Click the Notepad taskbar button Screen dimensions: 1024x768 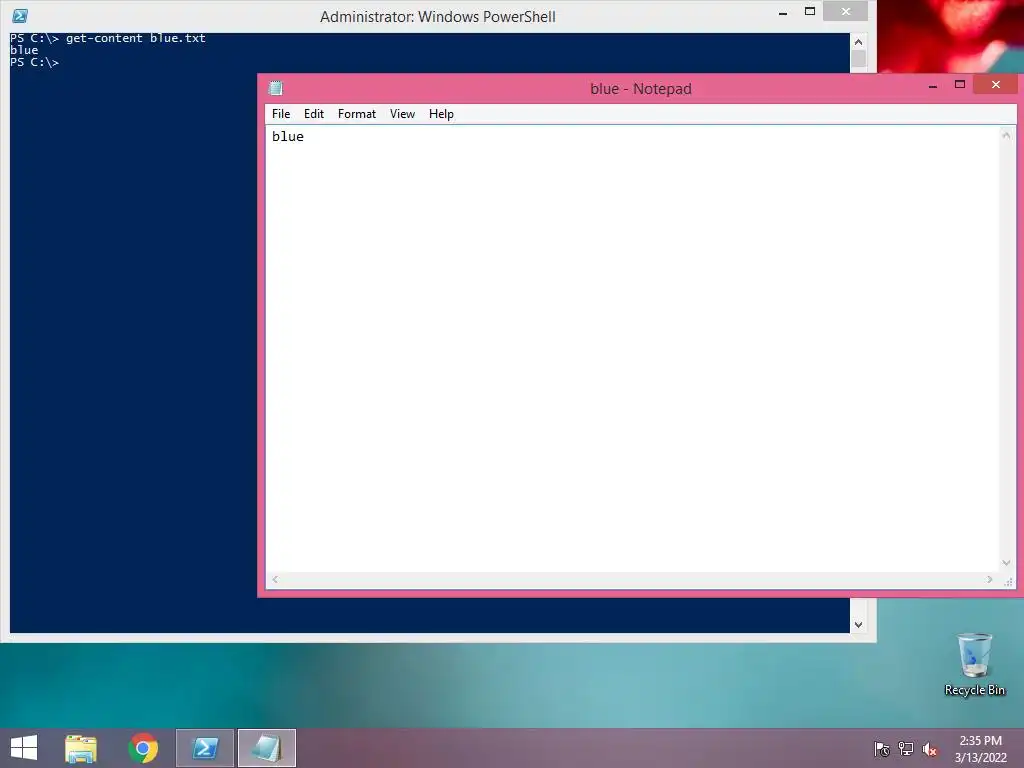(266, 748)
